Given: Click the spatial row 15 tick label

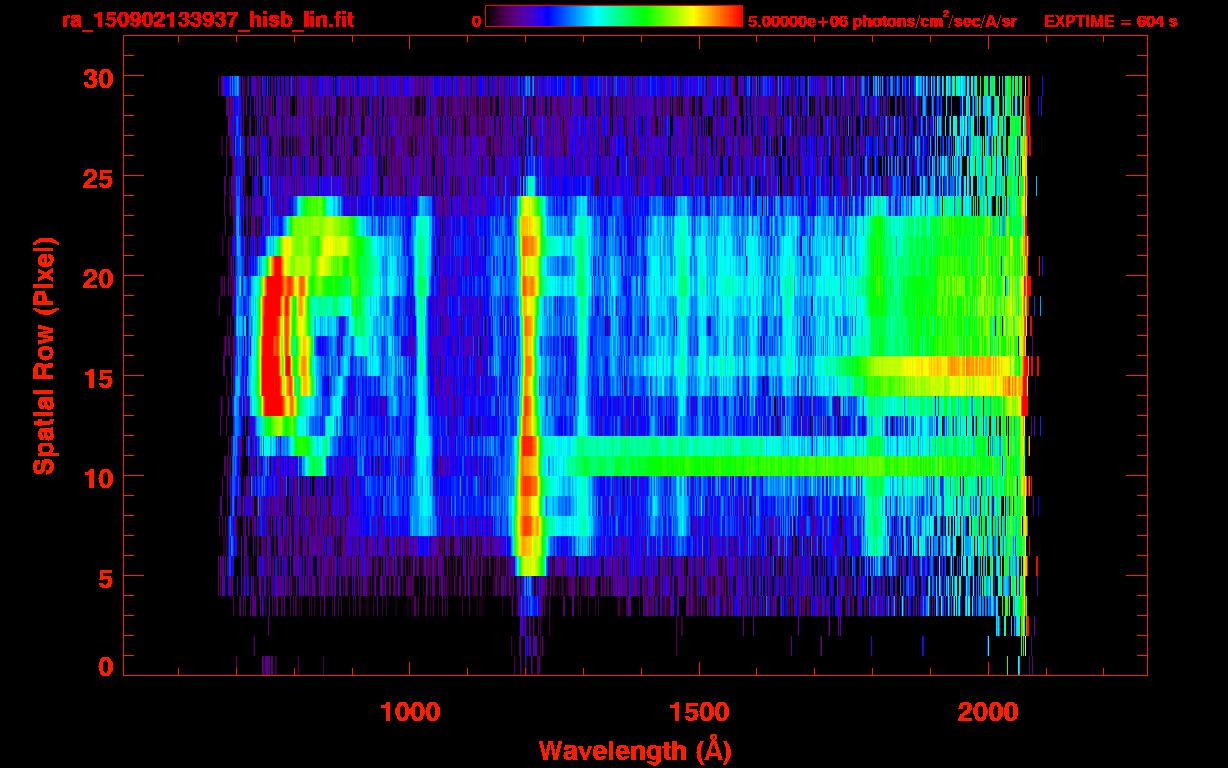Looking at the screenshot, I should click(x=98, y=377).
